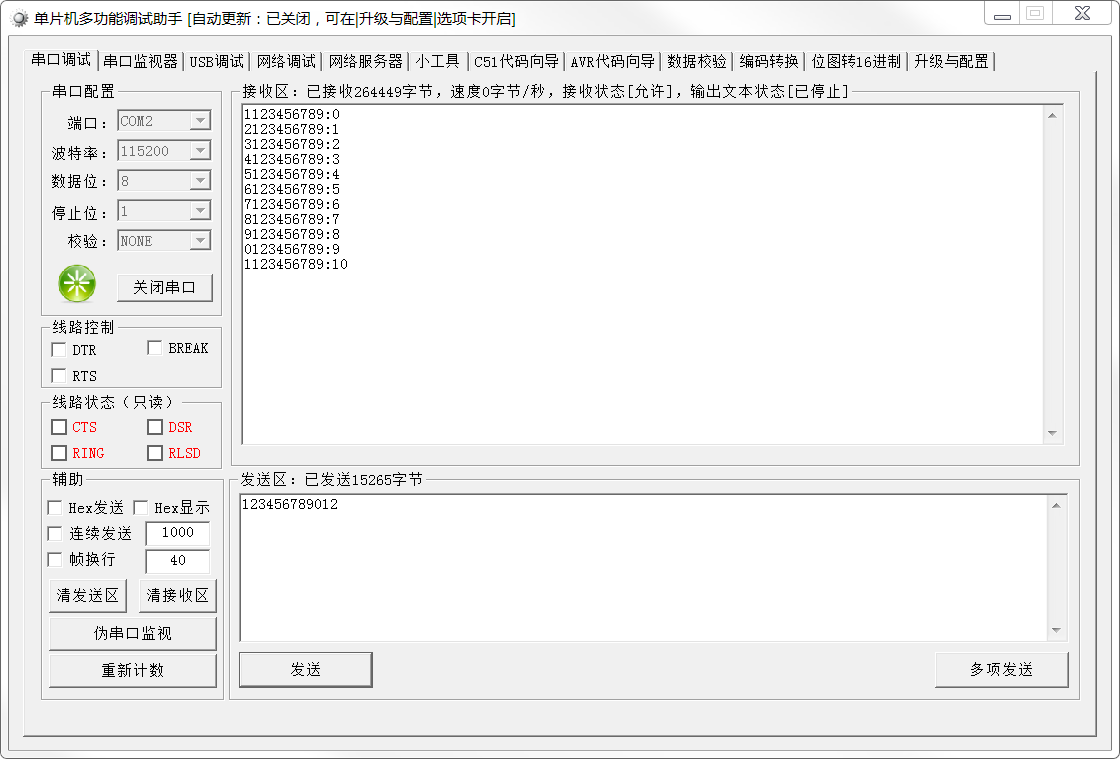Screen dimensions: 1120x759
Task: Enable Hex显示 checkbox
Action: click(x=140, y=508)
